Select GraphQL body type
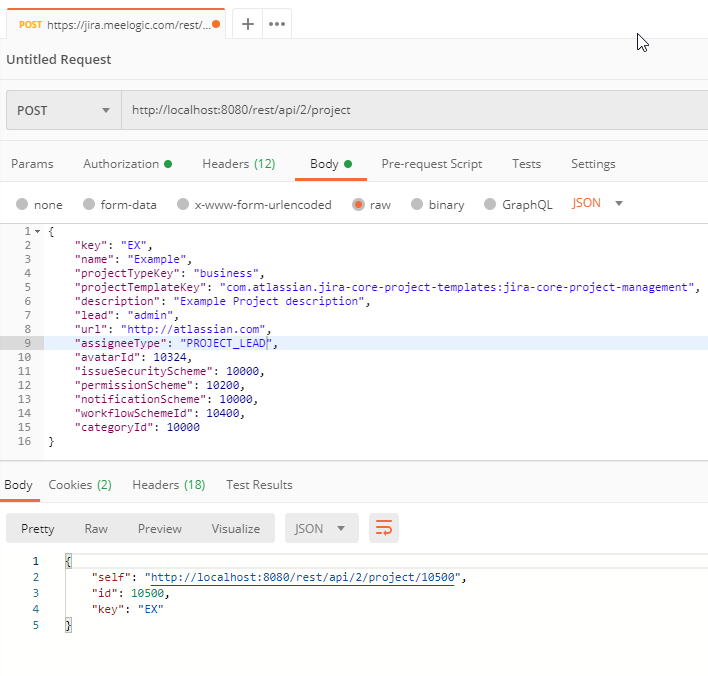 click(x=490, y=204)
